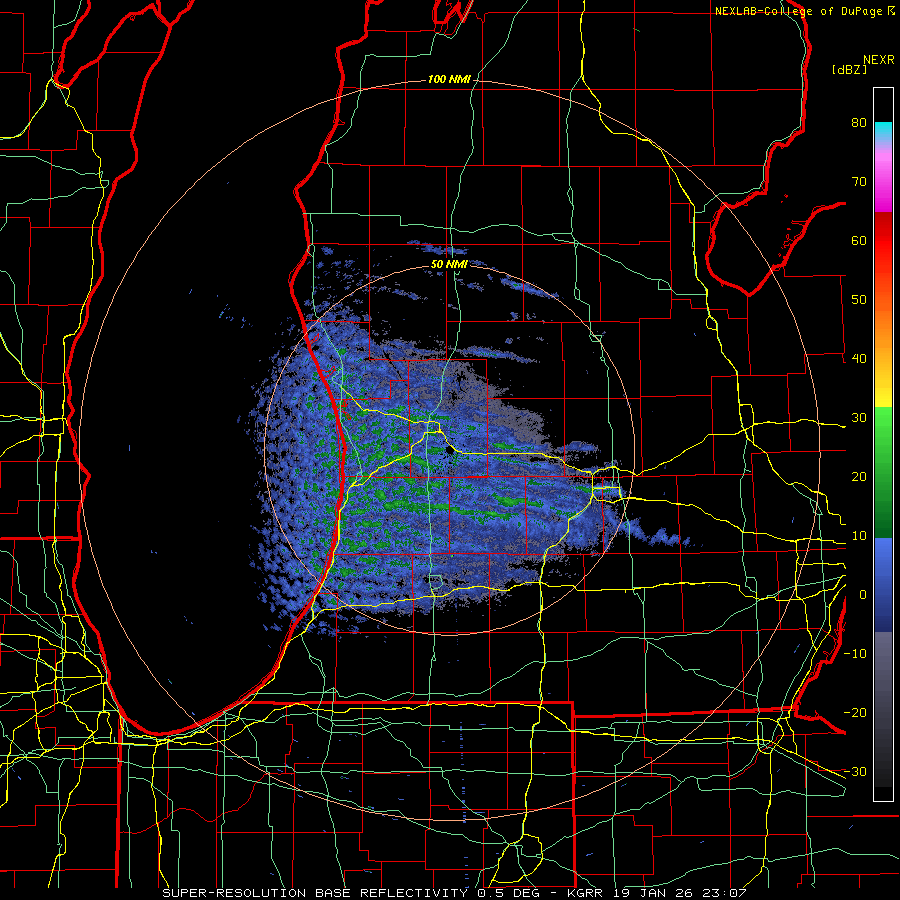This screenshot has height=900, width=900.
Task: Click the '-20' value on dBZ scale
Action: (x=855, y=712)
